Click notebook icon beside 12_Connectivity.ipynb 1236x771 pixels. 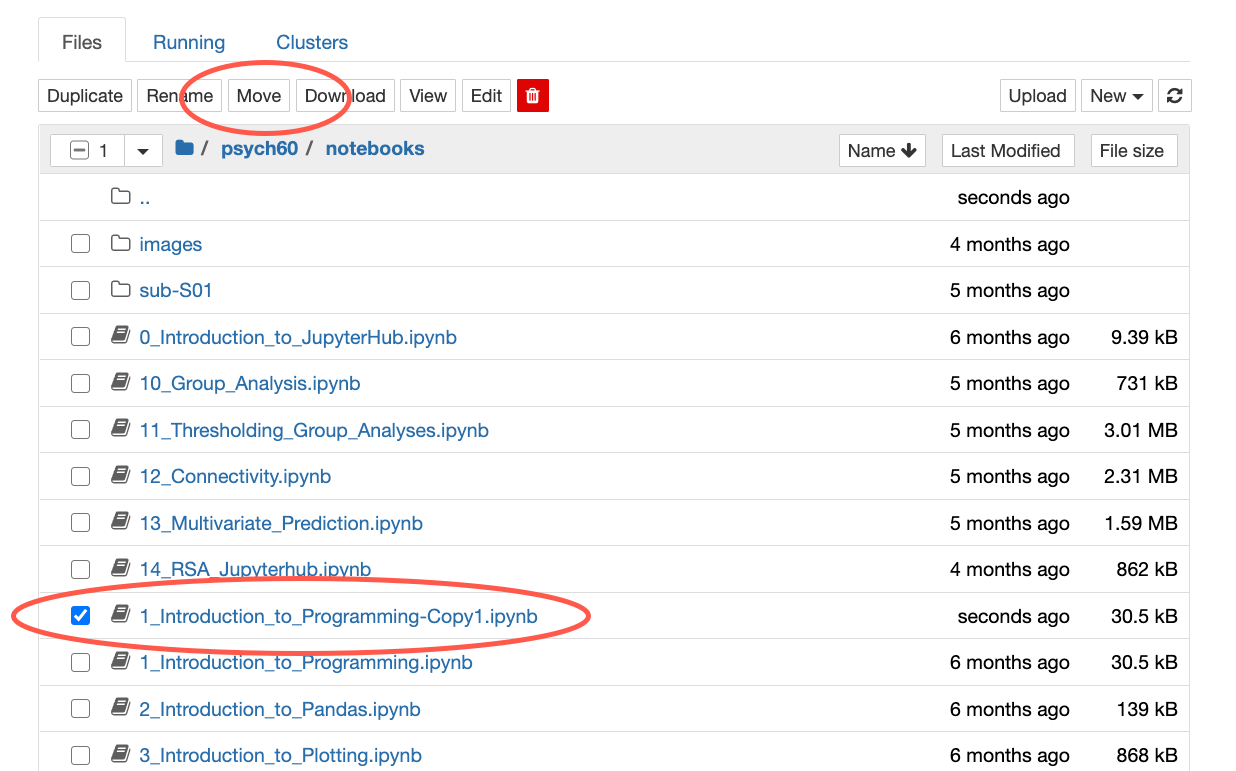121,476
